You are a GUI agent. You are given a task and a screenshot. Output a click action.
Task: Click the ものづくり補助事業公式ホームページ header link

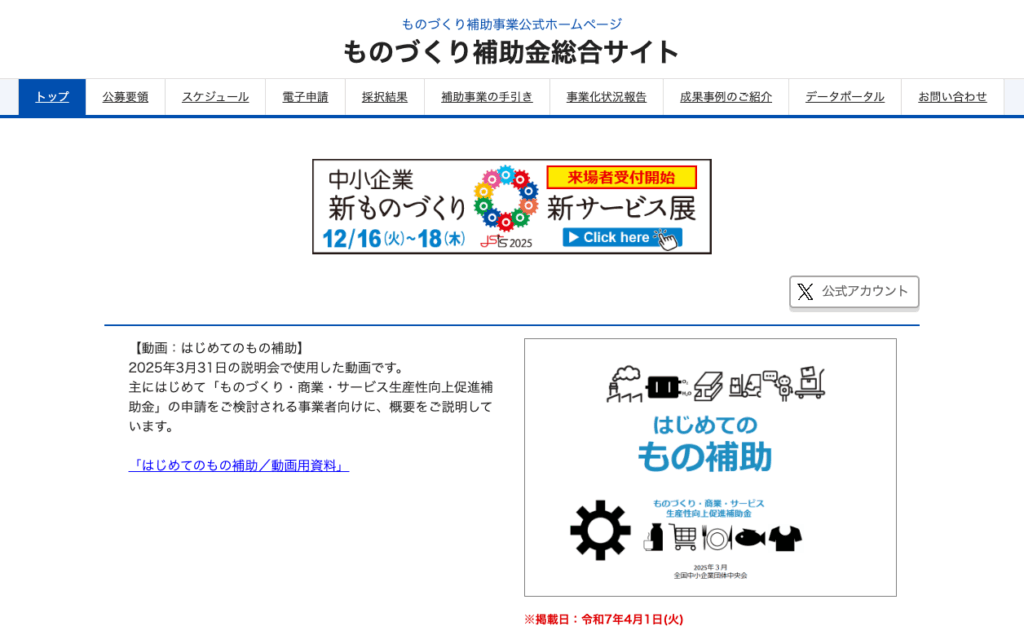coord(512,20)
